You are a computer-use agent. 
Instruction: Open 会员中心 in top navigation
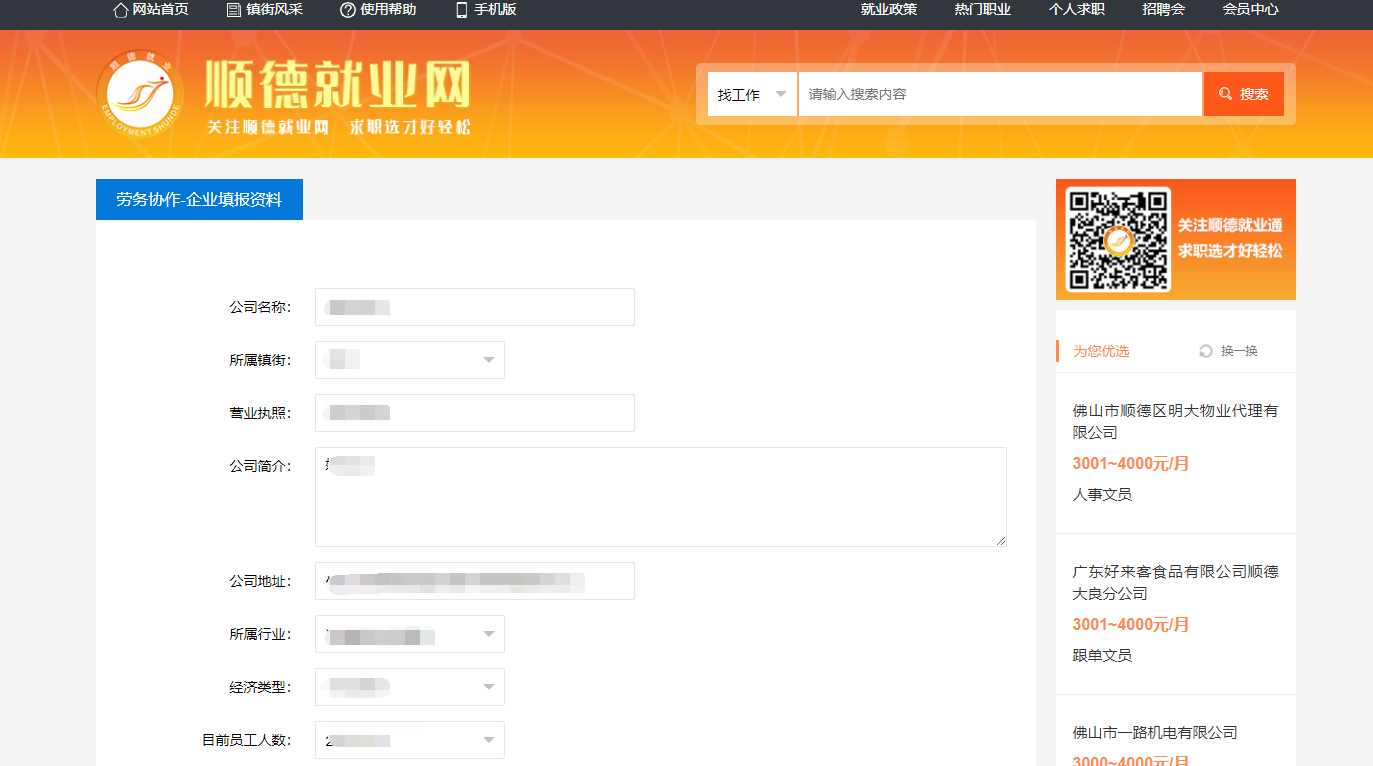coord(1250,10)
